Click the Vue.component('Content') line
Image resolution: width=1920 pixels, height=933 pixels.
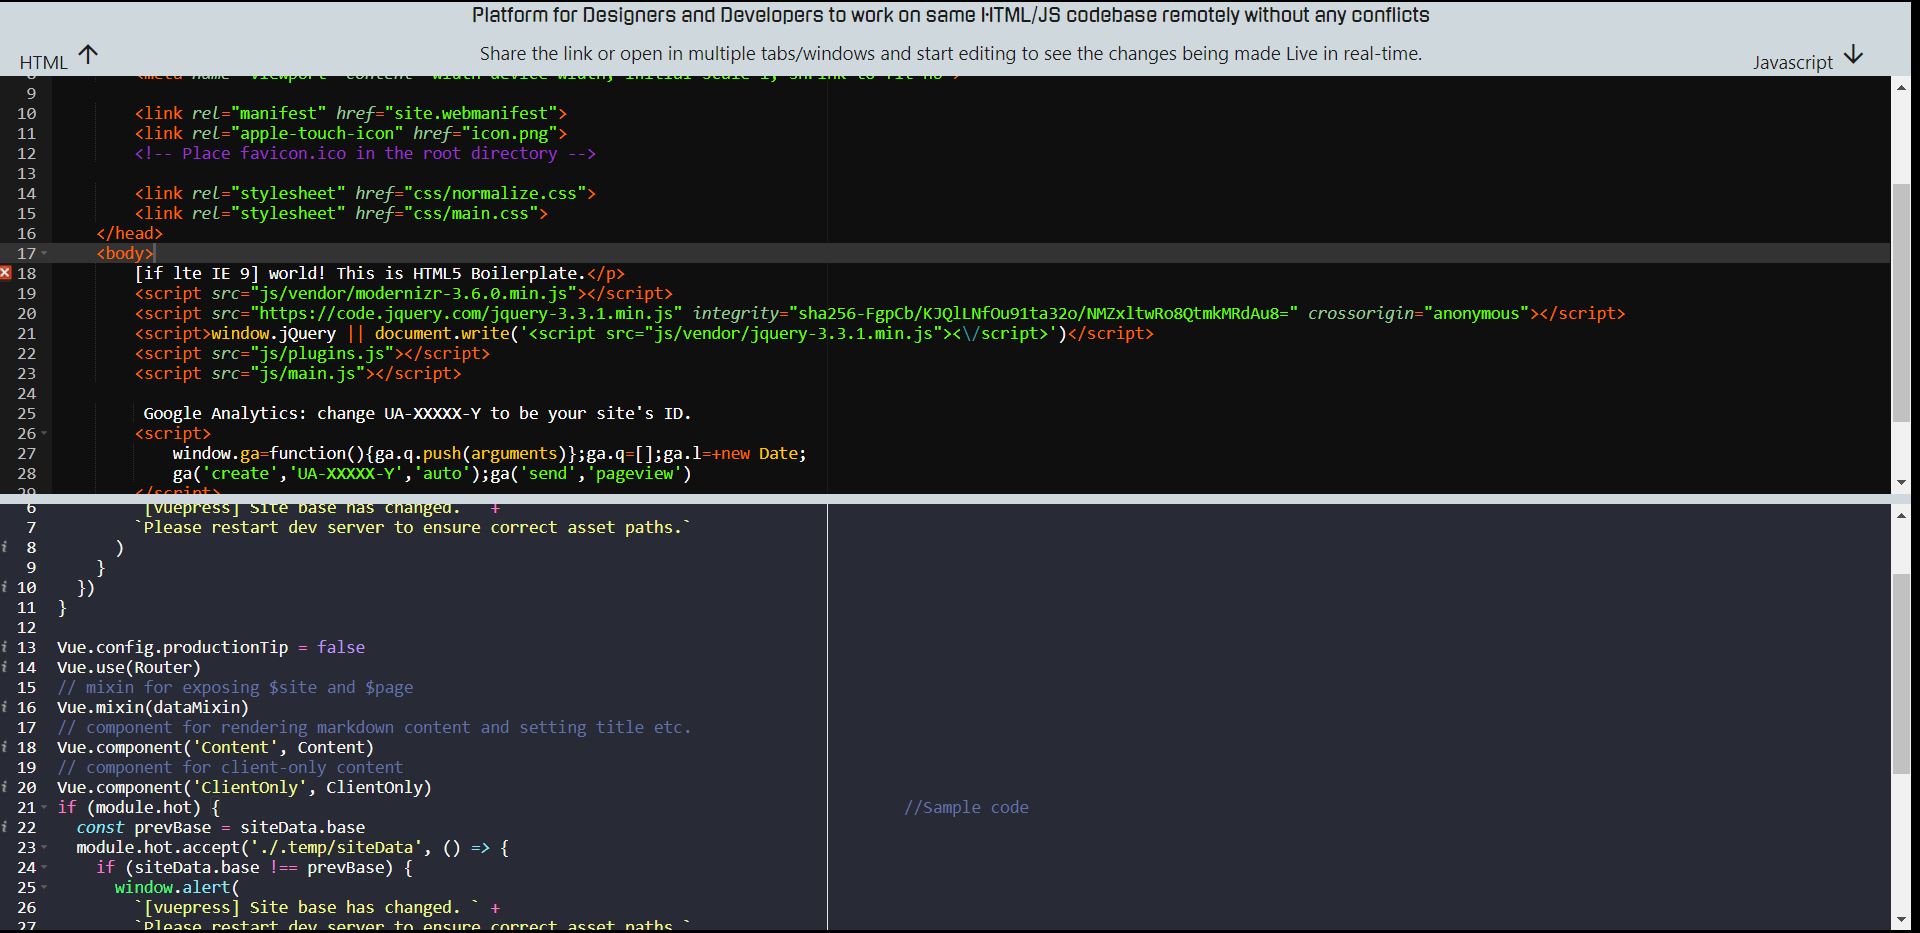point(215,747)
